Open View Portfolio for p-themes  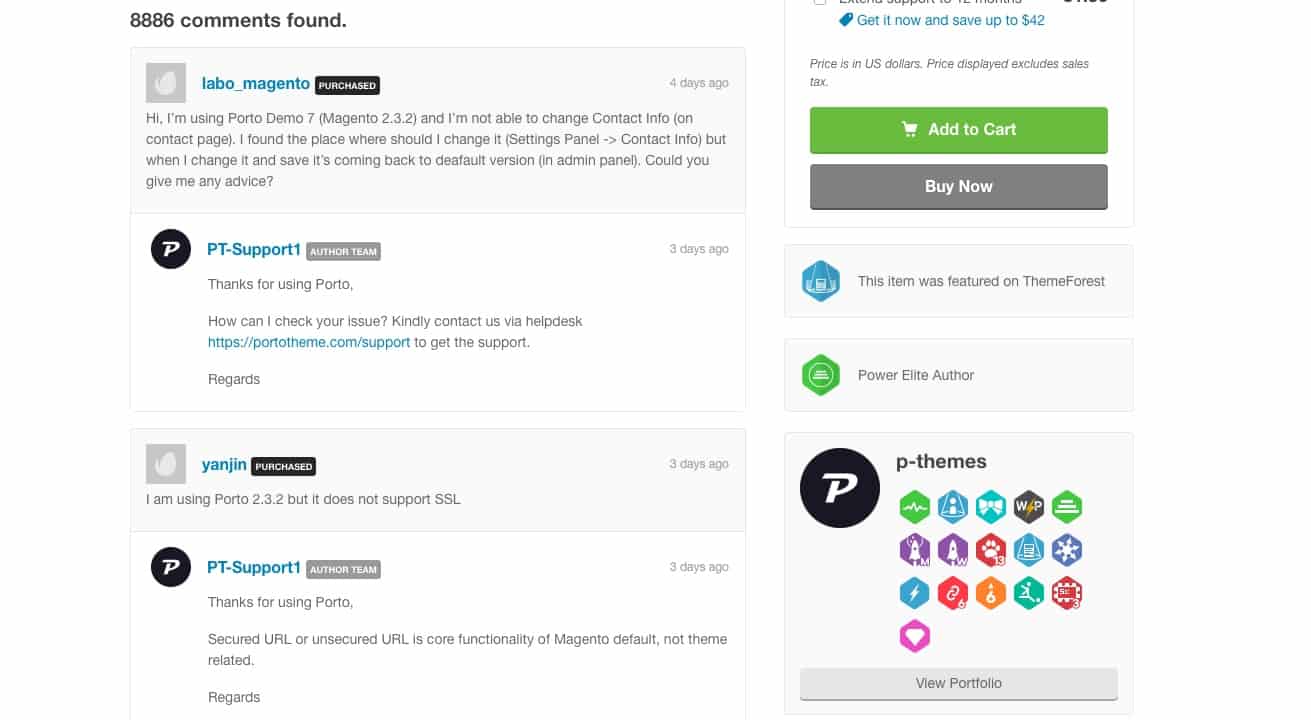[959, 684]
